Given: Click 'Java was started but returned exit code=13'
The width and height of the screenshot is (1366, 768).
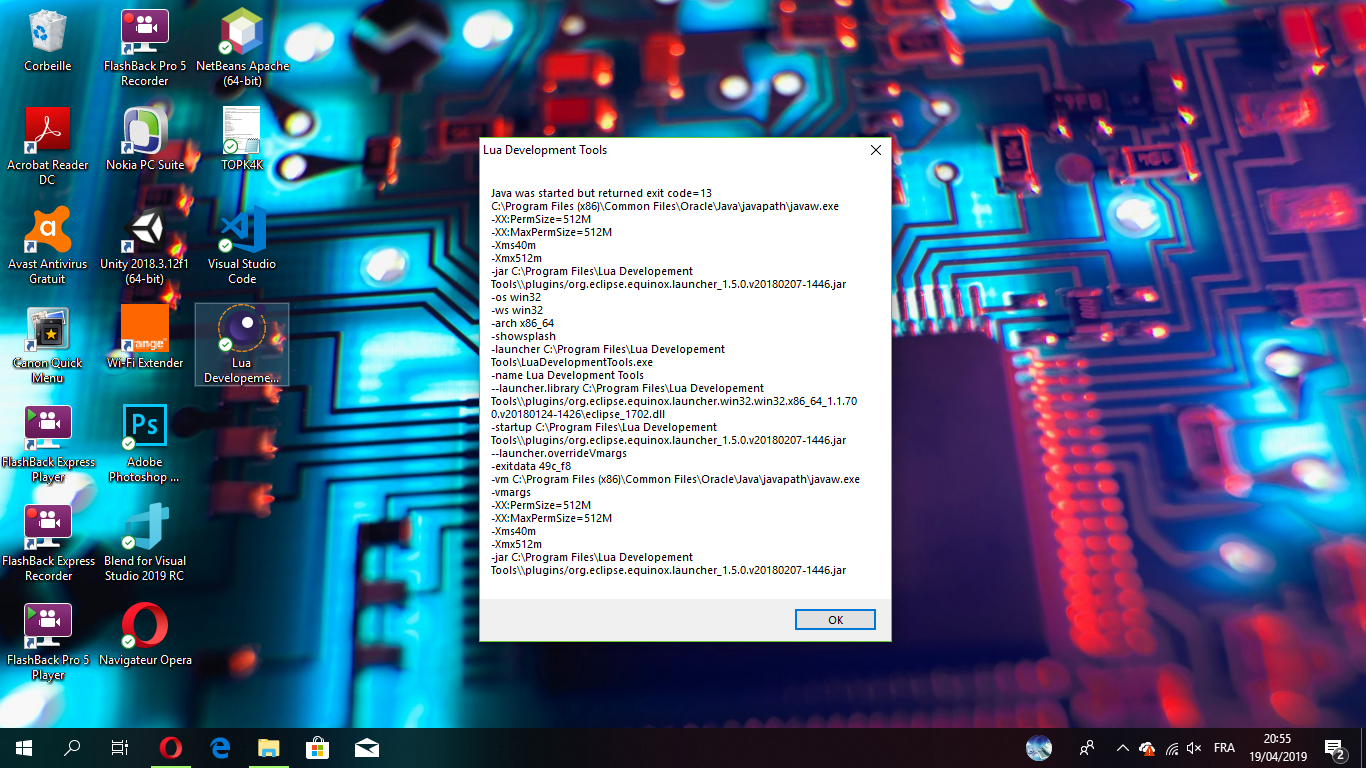Looking at the screenshot, I should point(601,193).
